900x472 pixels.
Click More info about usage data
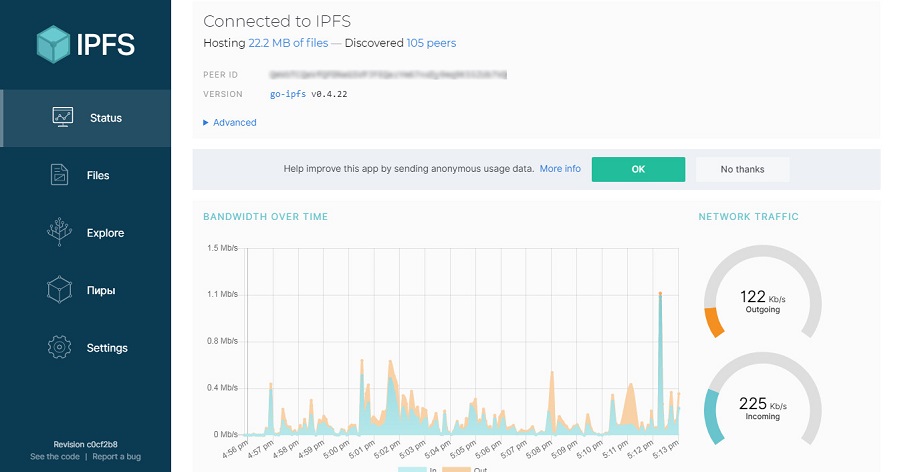coord(560,169)
